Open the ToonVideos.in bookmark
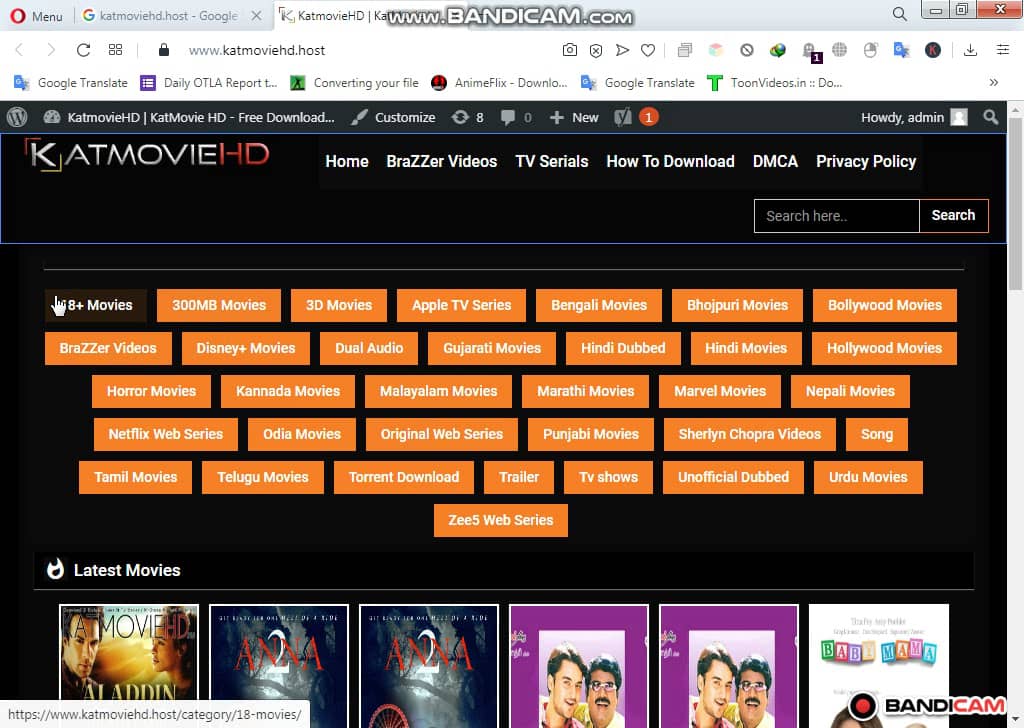This screenshot has height=728, width=1024. tap(775, 83)
